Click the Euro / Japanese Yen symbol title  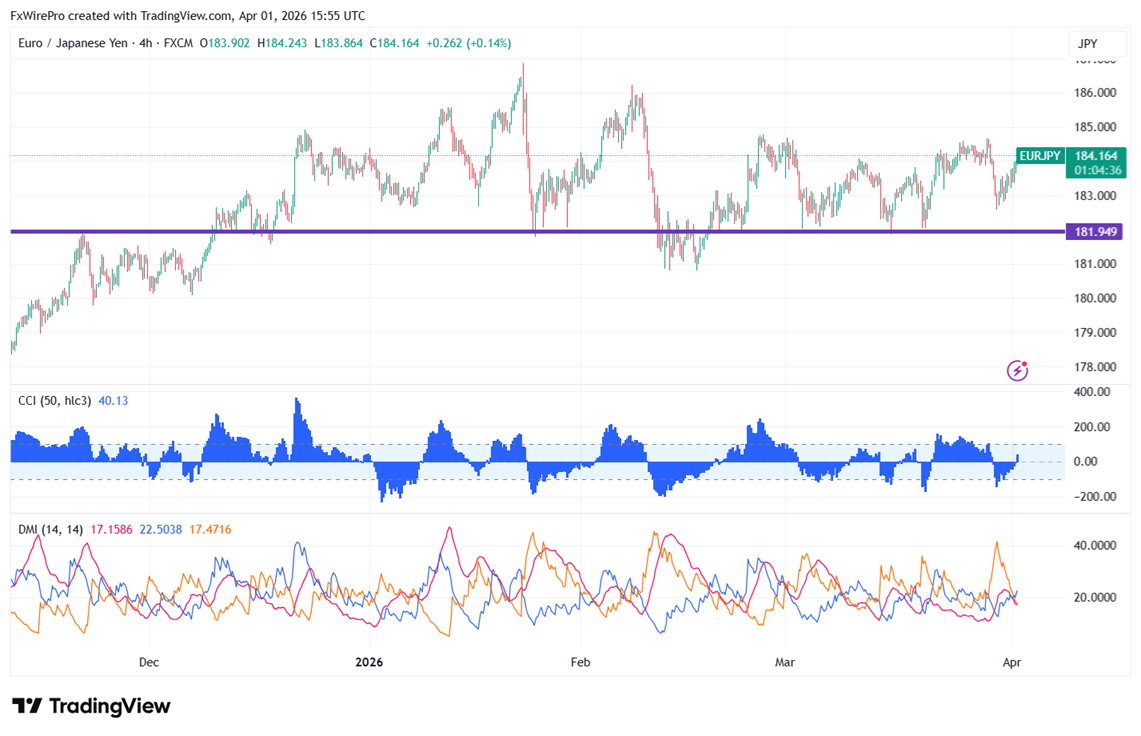click(x=73, y=43)
